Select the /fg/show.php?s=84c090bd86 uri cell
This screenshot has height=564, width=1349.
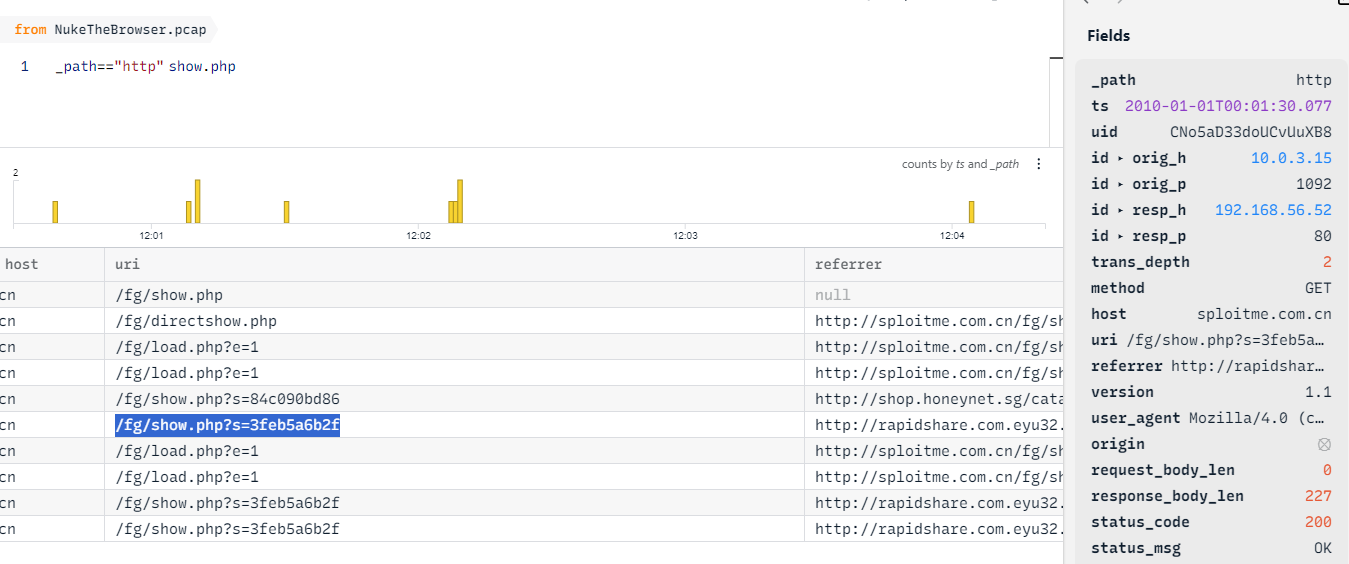point(227,399)
